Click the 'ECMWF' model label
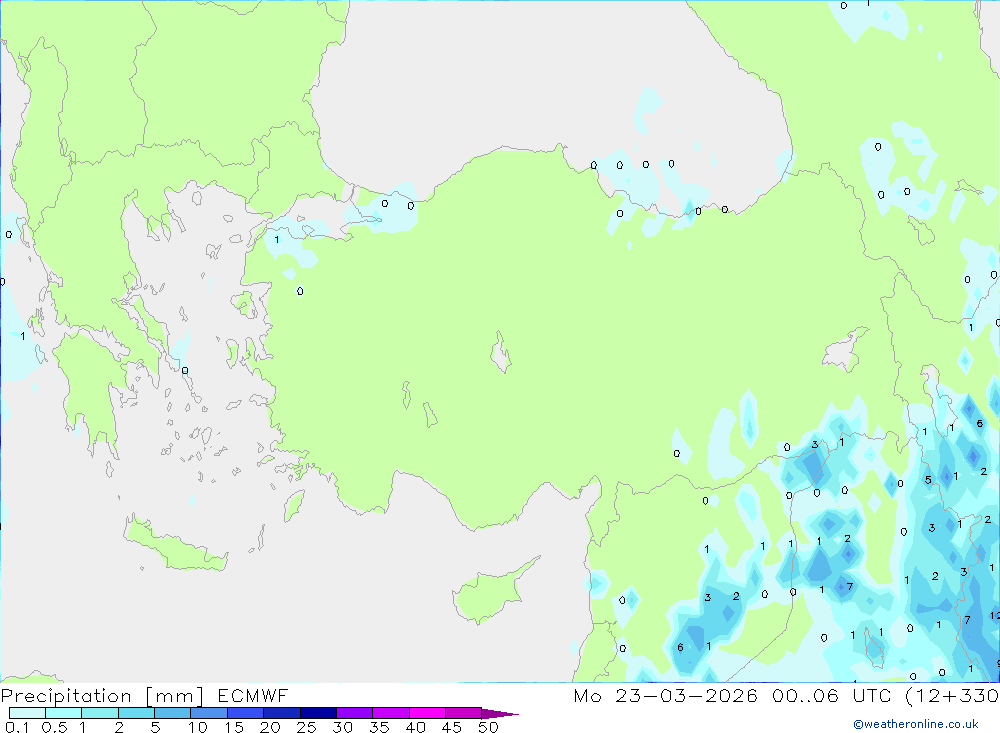 pyautogui.click(x=253, y=695)
